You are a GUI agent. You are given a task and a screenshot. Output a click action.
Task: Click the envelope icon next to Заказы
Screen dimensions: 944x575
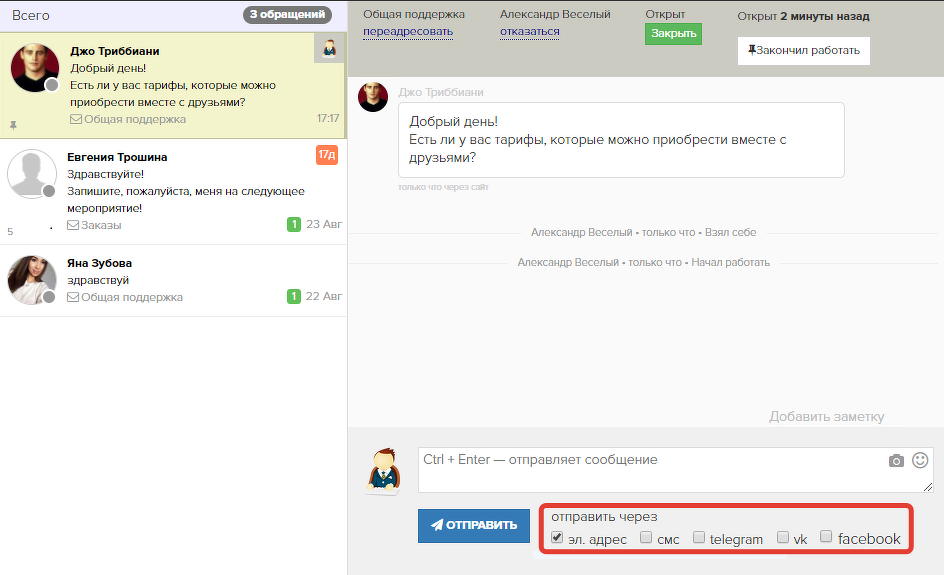[73, 225]
